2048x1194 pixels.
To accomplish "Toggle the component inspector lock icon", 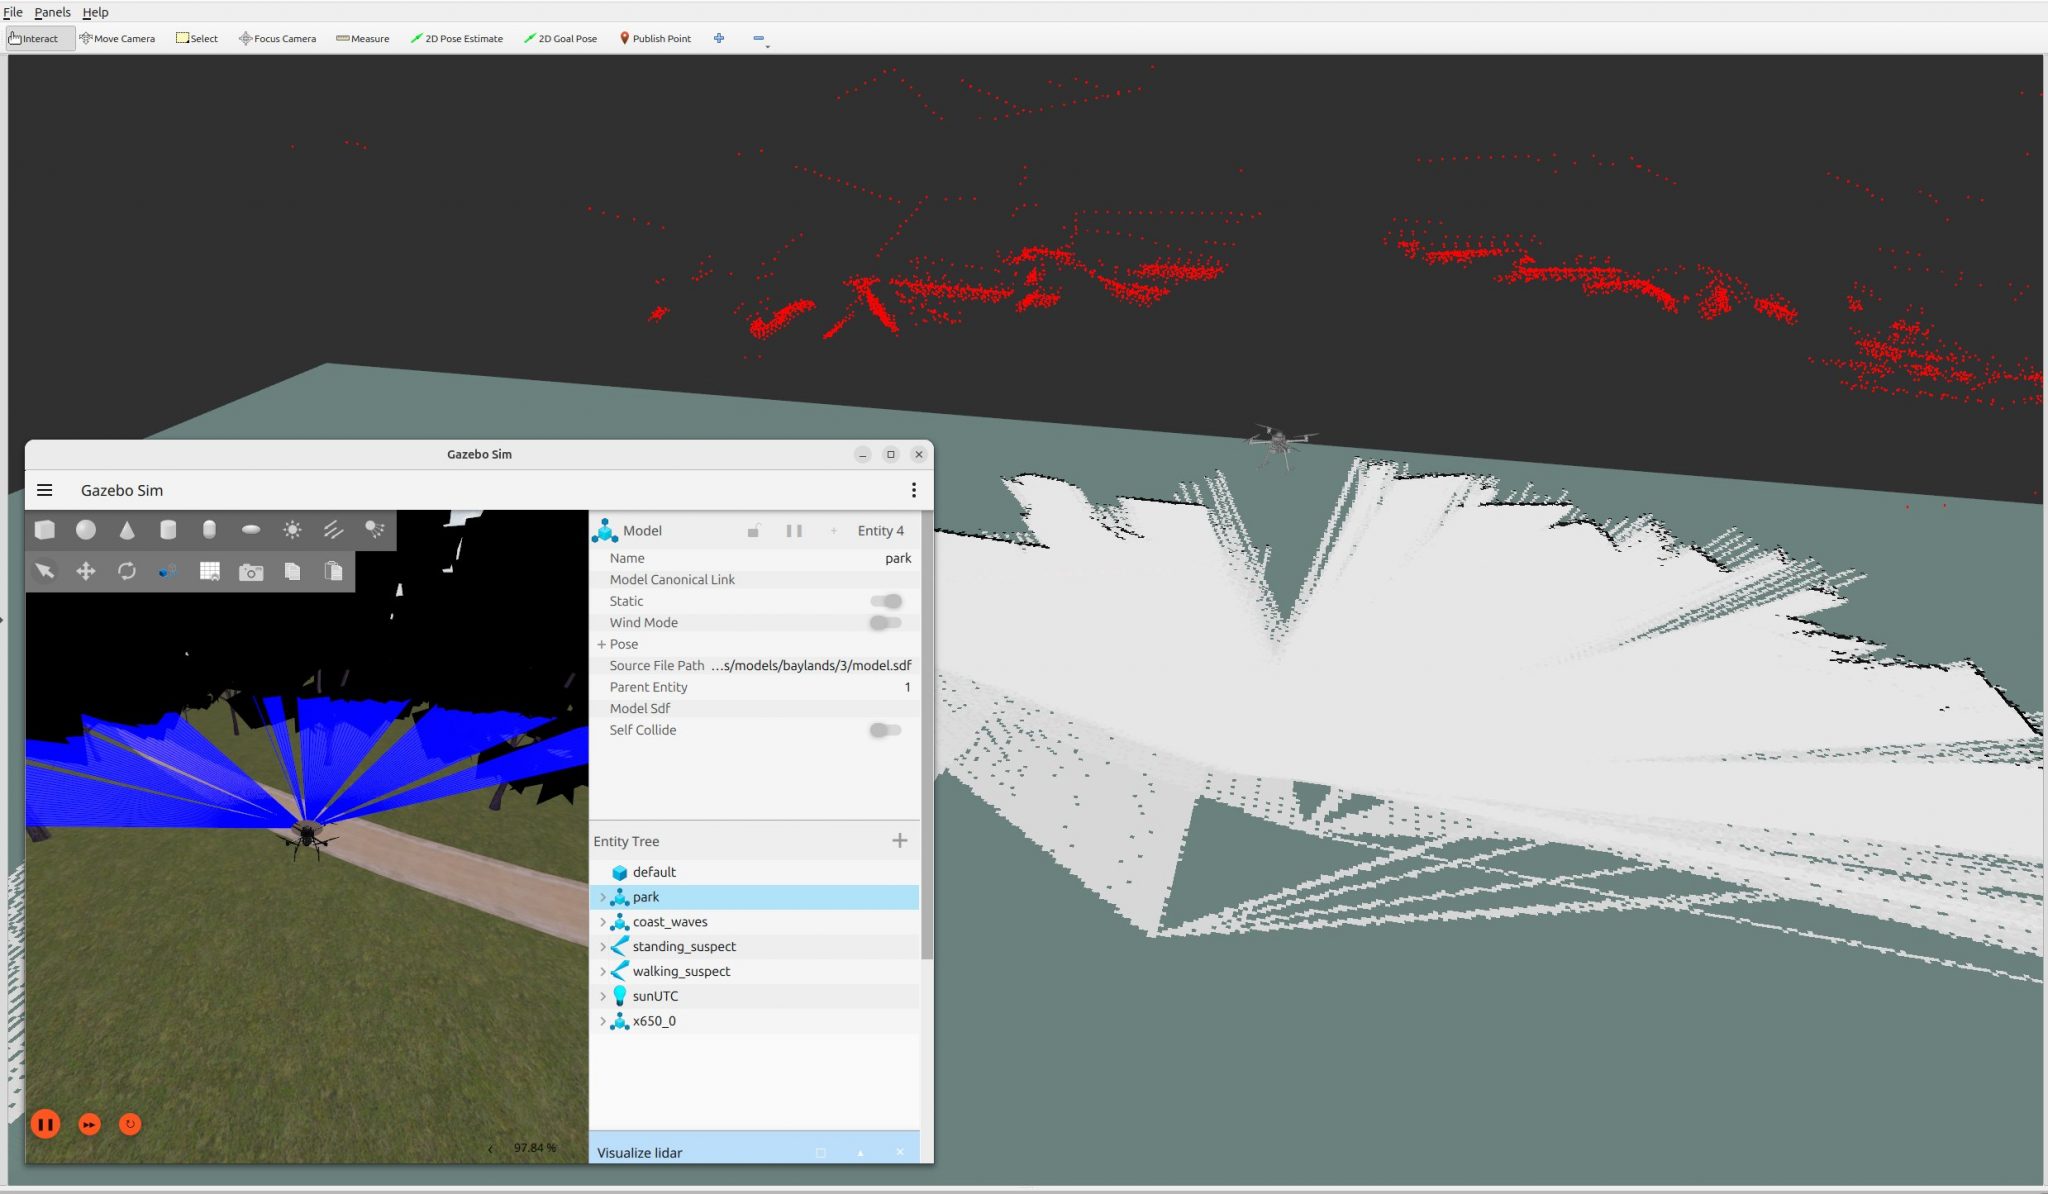I will (x=753, y=531).
